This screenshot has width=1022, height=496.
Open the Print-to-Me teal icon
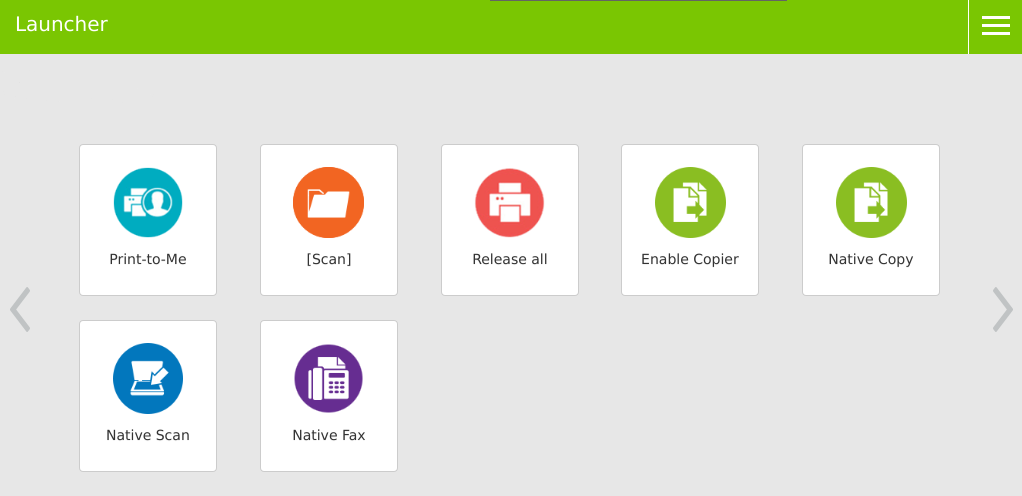coord(148,202)
